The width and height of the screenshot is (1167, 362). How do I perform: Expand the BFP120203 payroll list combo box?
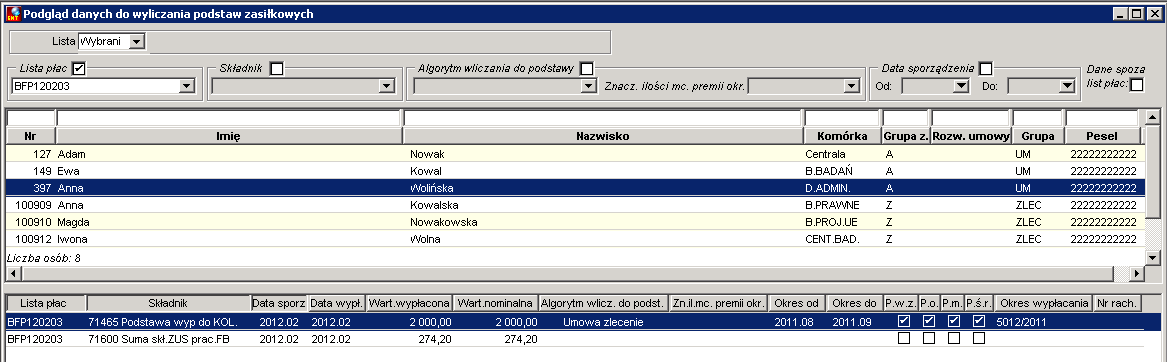click(x=187, y=86)
